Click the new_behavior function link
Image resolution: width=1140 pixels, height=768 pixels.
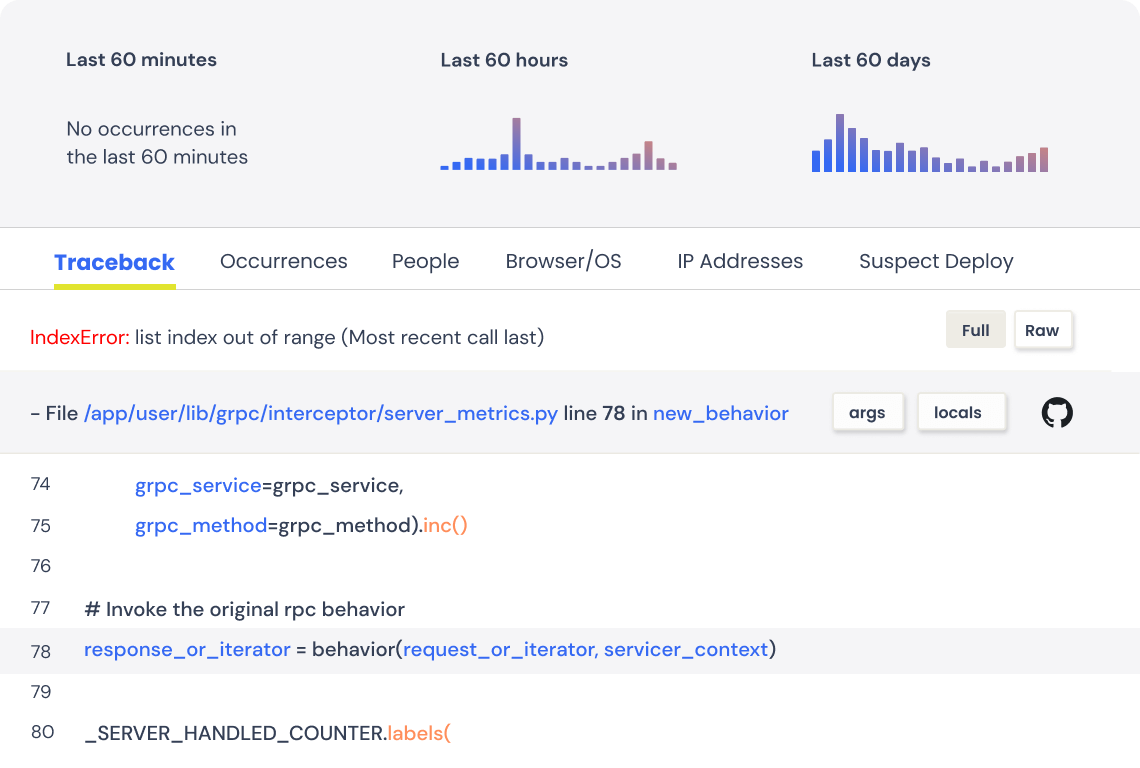720,411
